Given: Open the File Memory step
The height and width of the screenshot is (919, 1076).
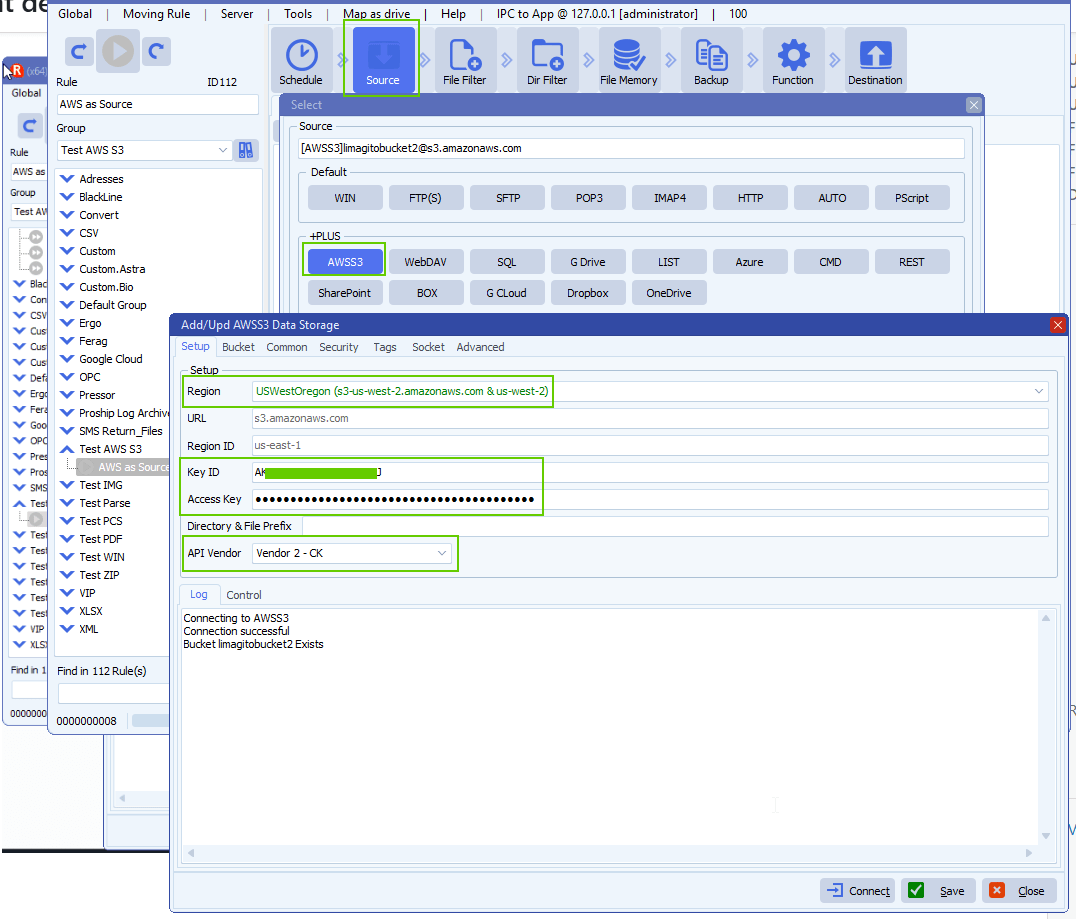Looking at the screenshot, I should click(629, 60).
